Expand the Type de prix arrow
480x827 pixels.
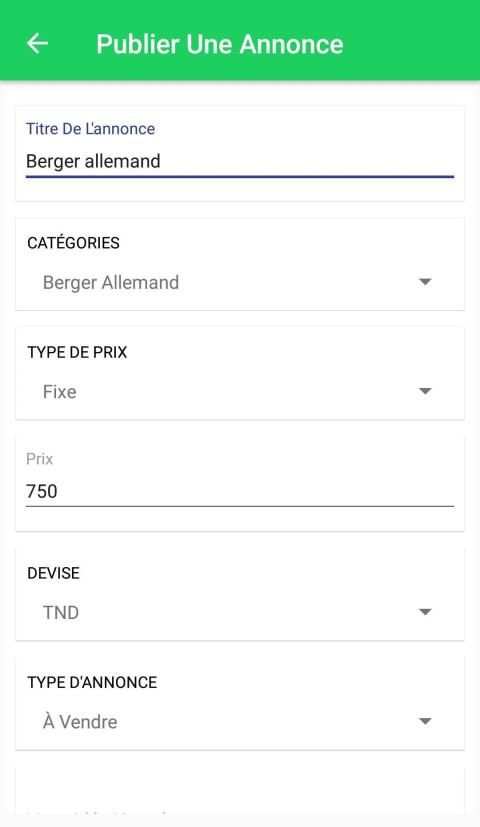click(425, 391)
